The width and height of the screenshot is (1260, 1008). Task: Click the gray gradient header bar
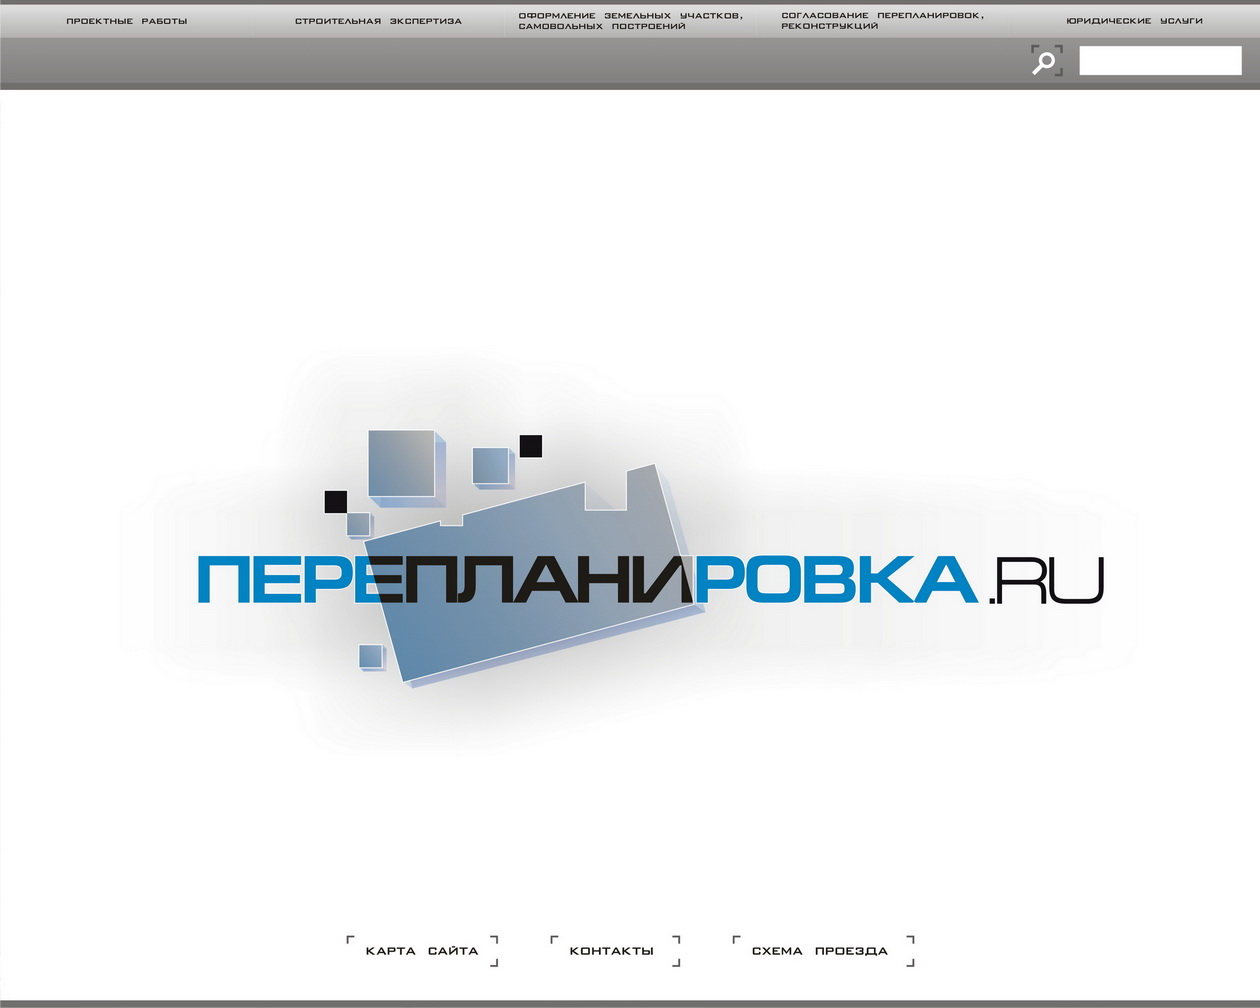[x=500, y=60]
